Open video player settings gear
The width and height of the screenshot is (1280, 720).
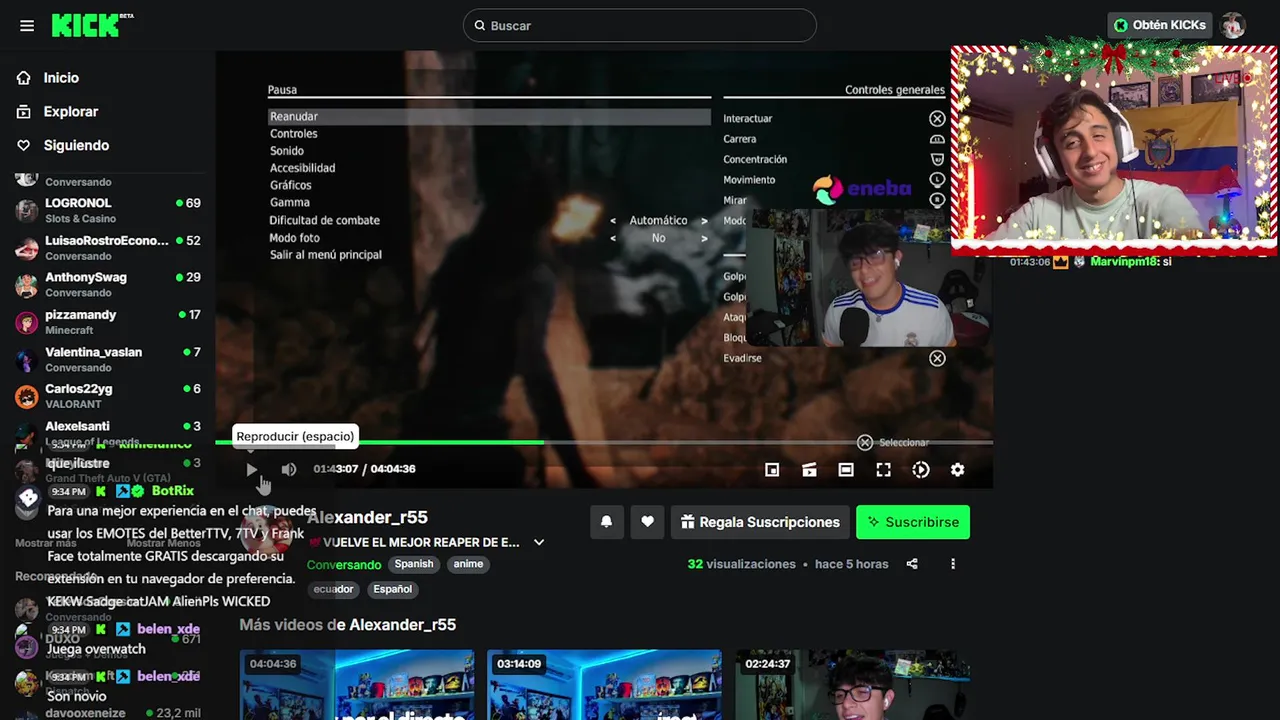(x=957, y=469)
